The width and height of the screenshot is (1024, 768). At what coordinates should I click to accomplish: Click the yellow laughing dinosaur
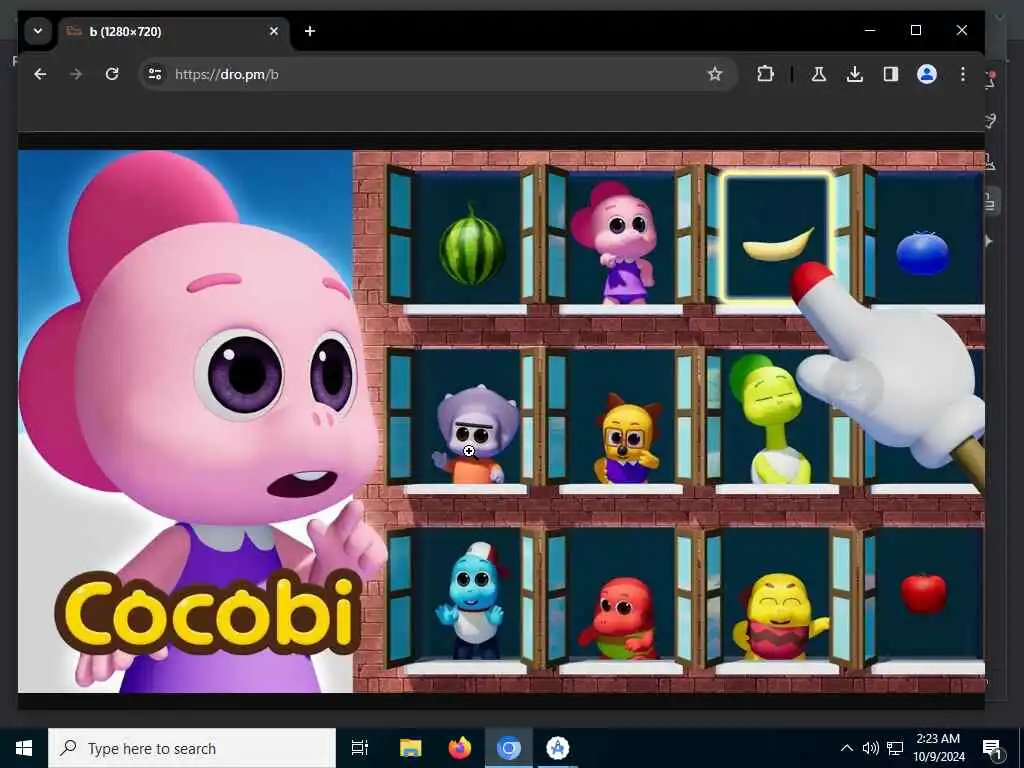[780, 617]
